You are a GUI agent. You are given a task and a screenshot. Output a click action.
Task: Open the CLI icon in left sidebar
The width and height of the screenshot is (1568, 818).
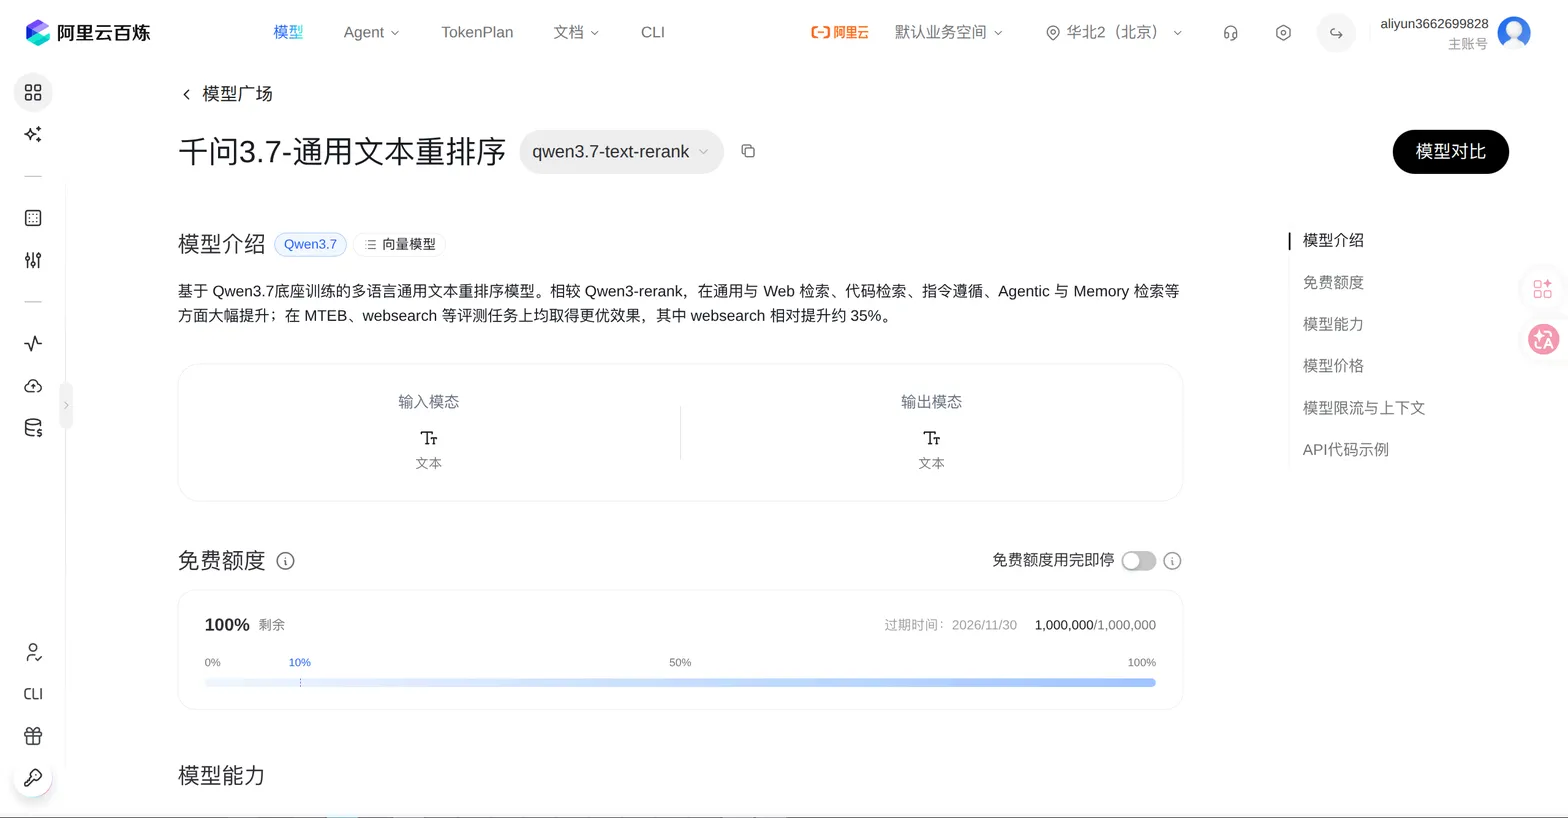point(33,694)
